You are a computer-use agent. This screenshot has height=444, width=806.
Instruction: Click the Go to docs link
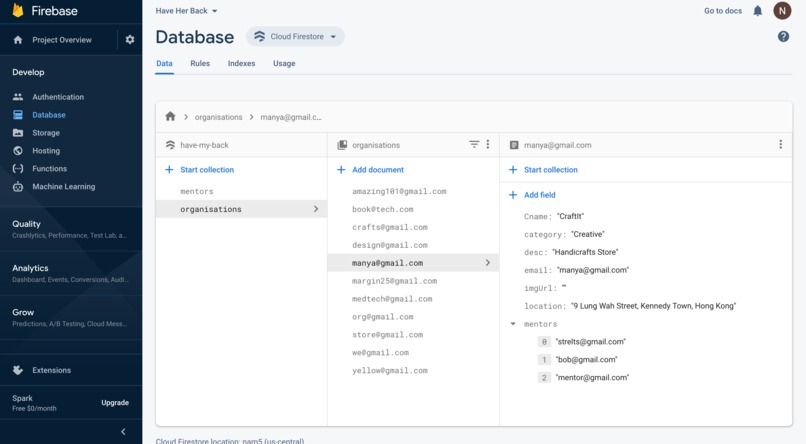click(x=723, y=11)
